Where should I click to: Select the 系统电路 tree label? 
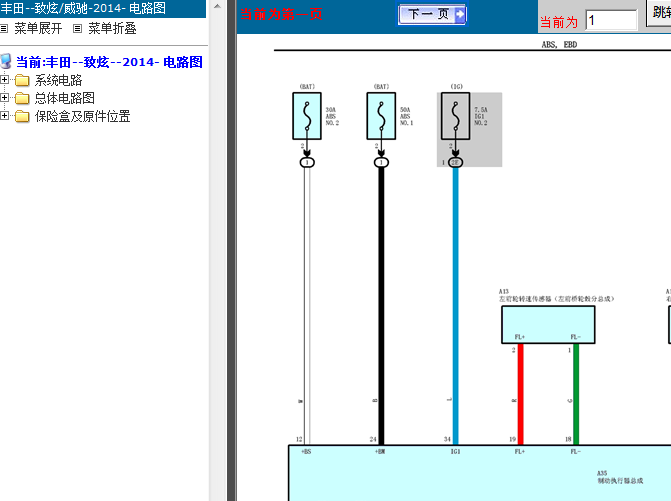58,80
